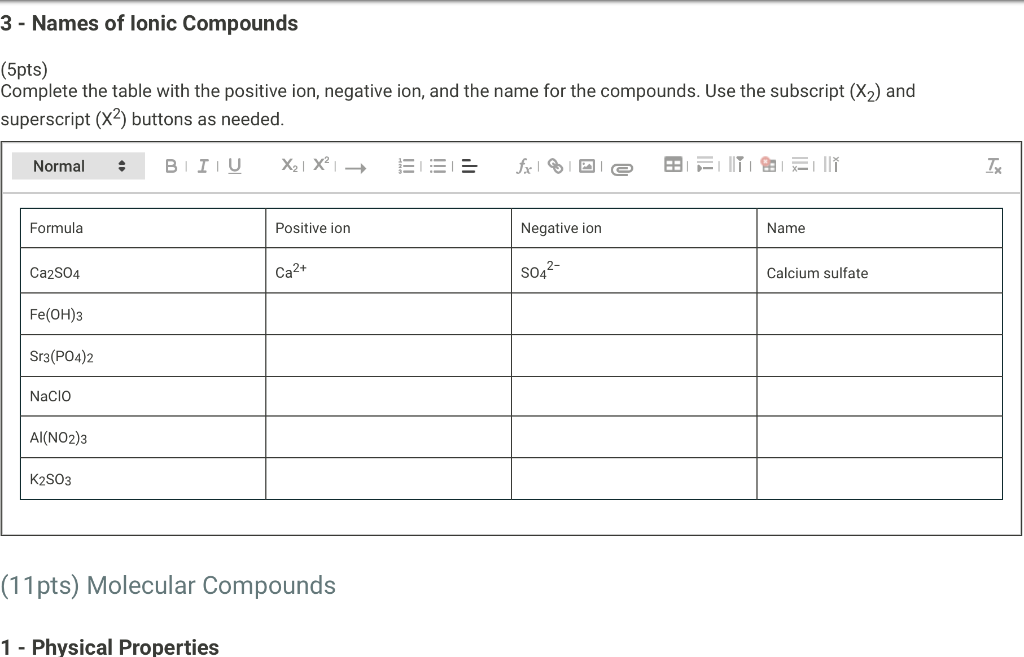Screen dimensions: 1024x657
Task: Click the red delete table icon
Action: 769,166
